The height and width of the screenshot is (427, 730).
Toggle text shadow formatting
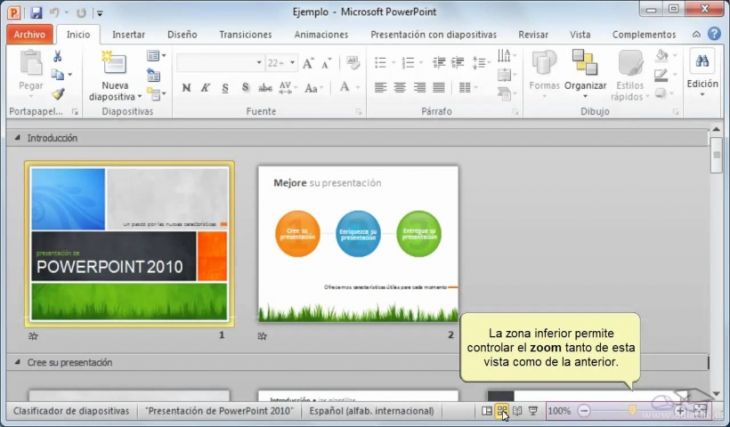point(245,88)
